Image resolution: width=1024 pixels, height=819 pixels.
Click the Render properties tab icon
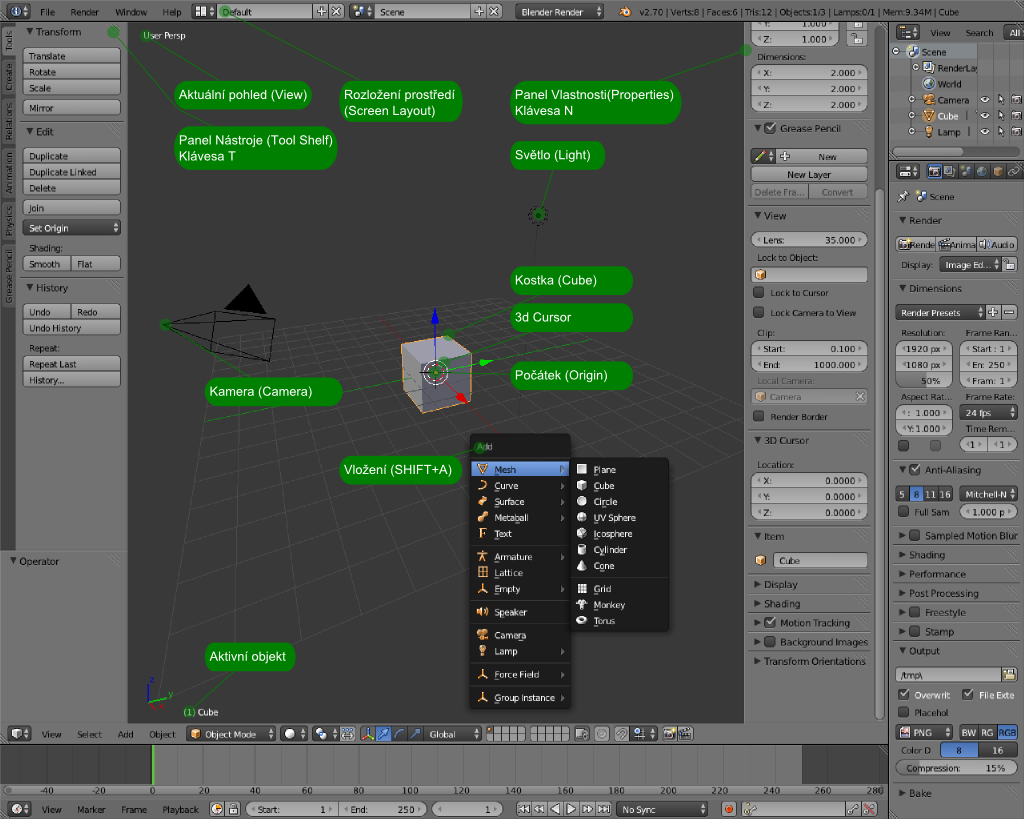tap(936, 171)
